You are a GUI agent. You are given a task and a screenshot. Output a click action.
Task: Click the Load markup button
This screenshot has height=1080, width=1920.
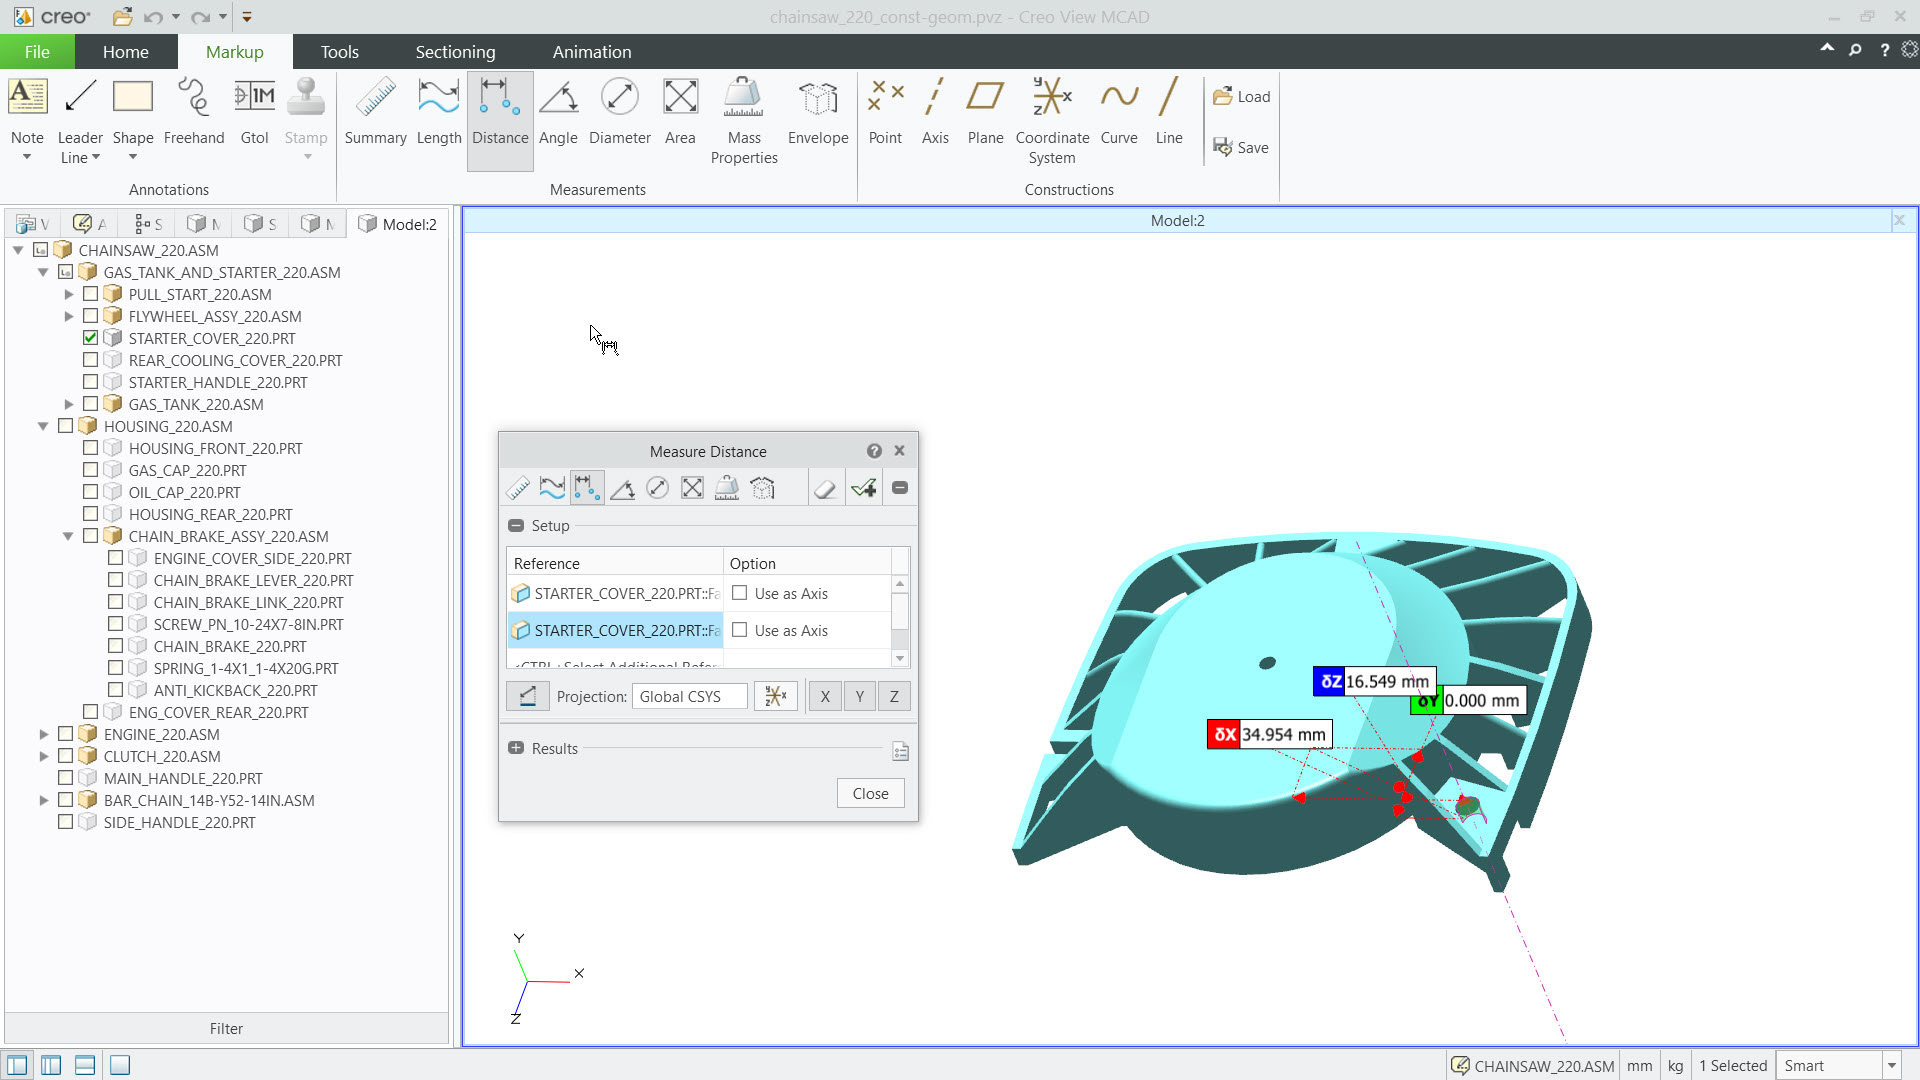(1241, 96)
